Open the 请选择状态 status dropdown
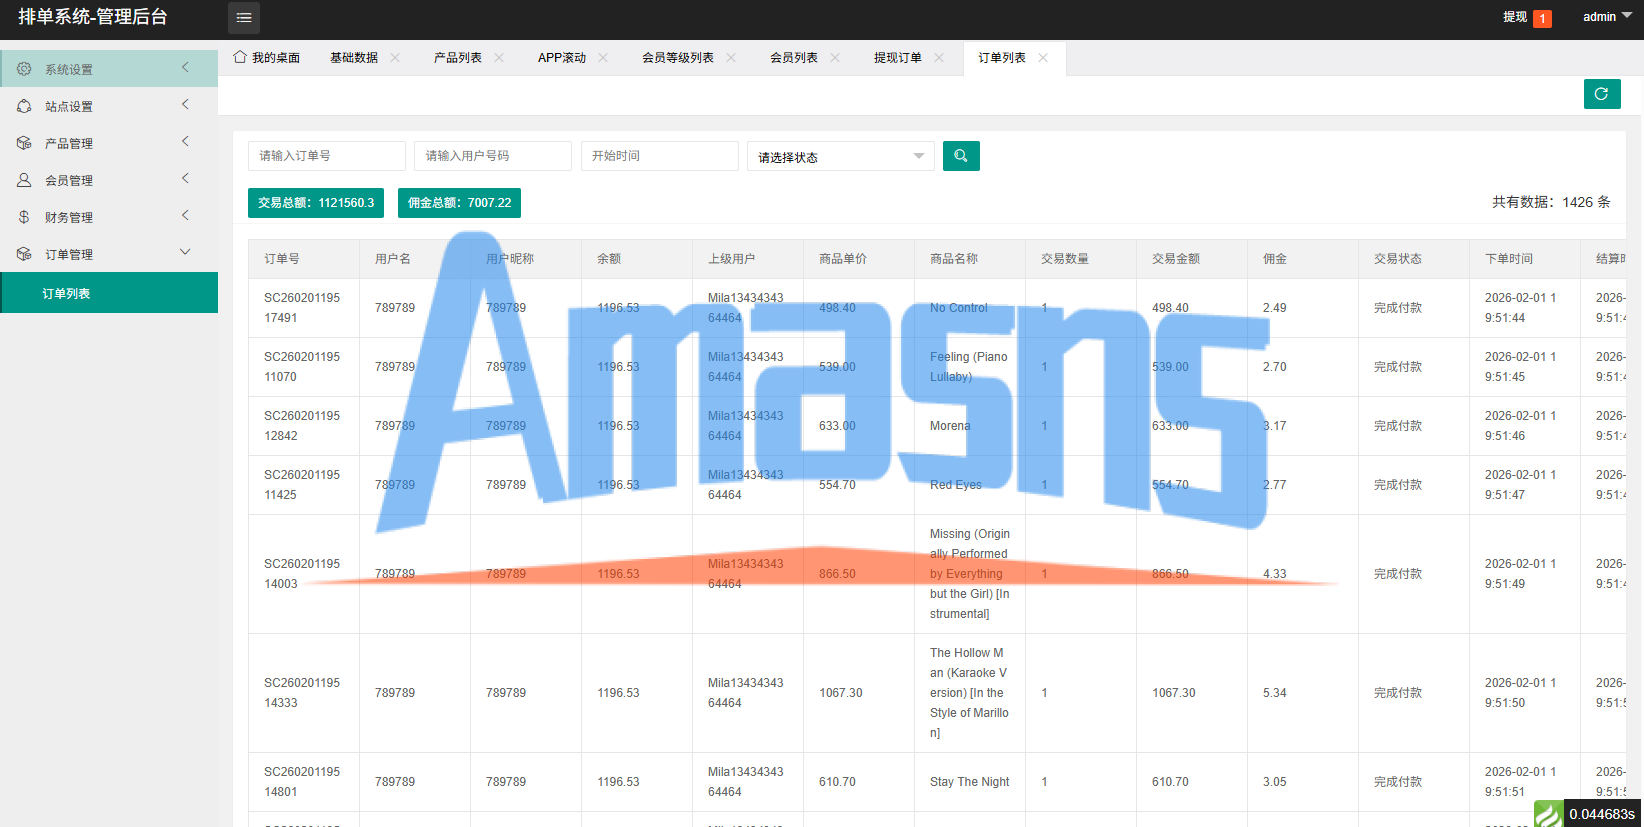Screen dimensions: 1644x827 point(841,156)
